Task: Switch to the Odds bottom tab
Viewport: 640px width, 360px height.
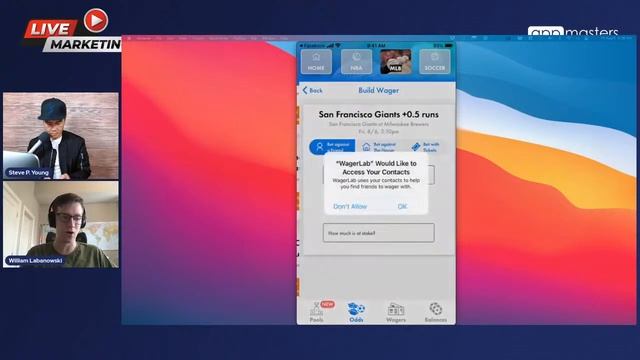Action: click(356, 312)
